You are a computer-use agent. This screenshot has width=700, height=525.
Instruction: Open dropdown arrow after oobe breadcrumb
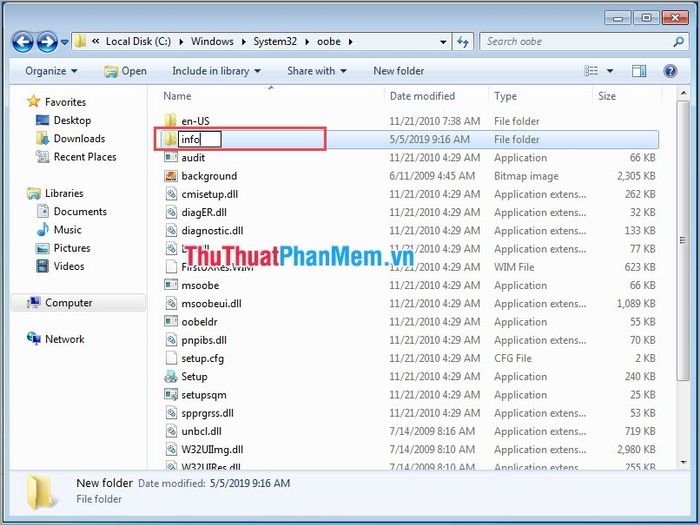350,42
